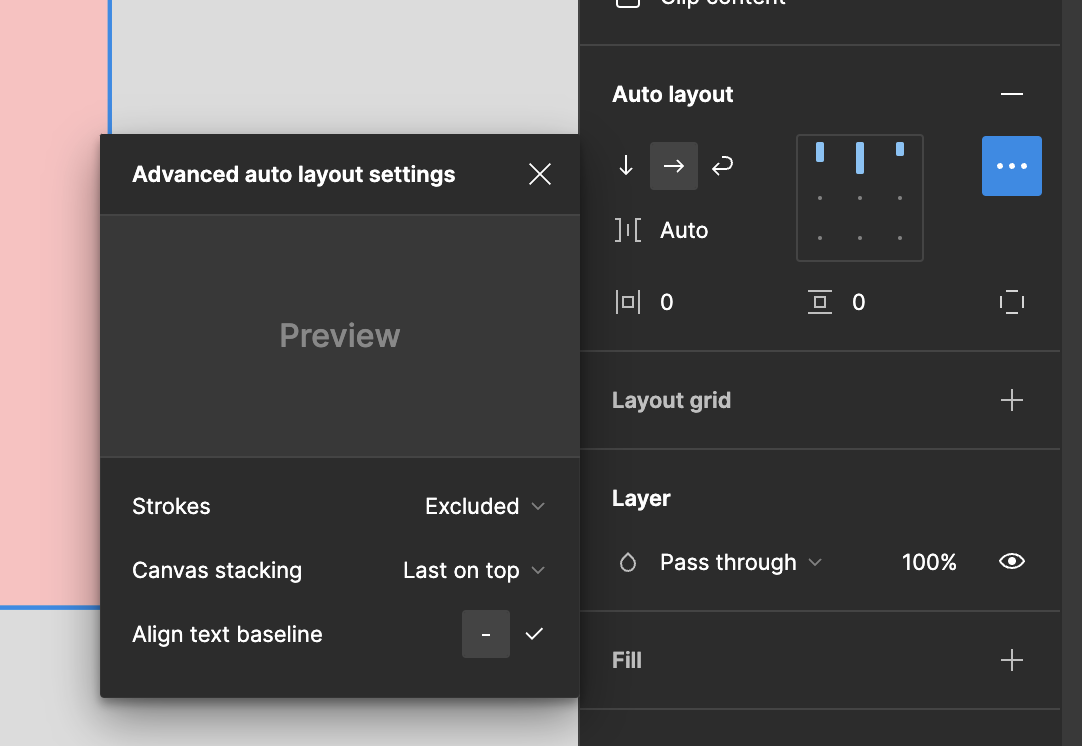1082x746 pixels.
Task: Add a layout grid
Action: (1012, 400)
